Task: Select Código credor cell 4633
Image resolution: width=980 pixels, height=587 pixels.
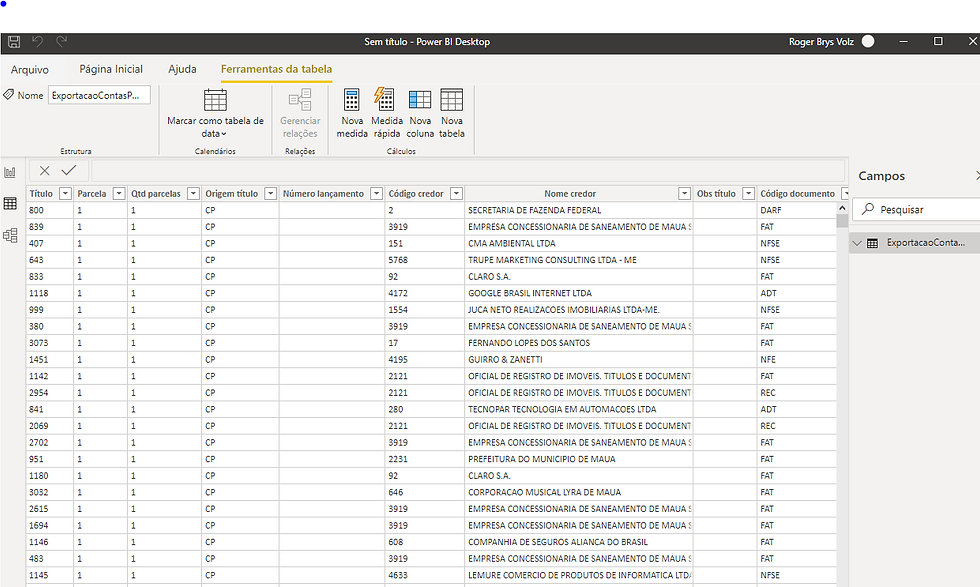Action: point(424,575)
